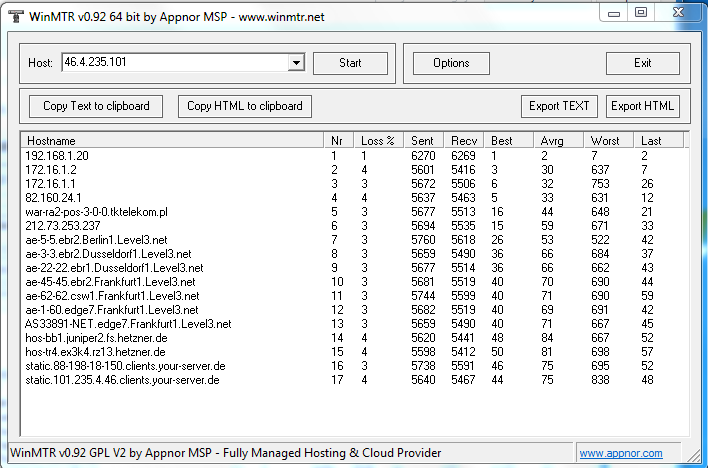Click the Nr column header

339,140
